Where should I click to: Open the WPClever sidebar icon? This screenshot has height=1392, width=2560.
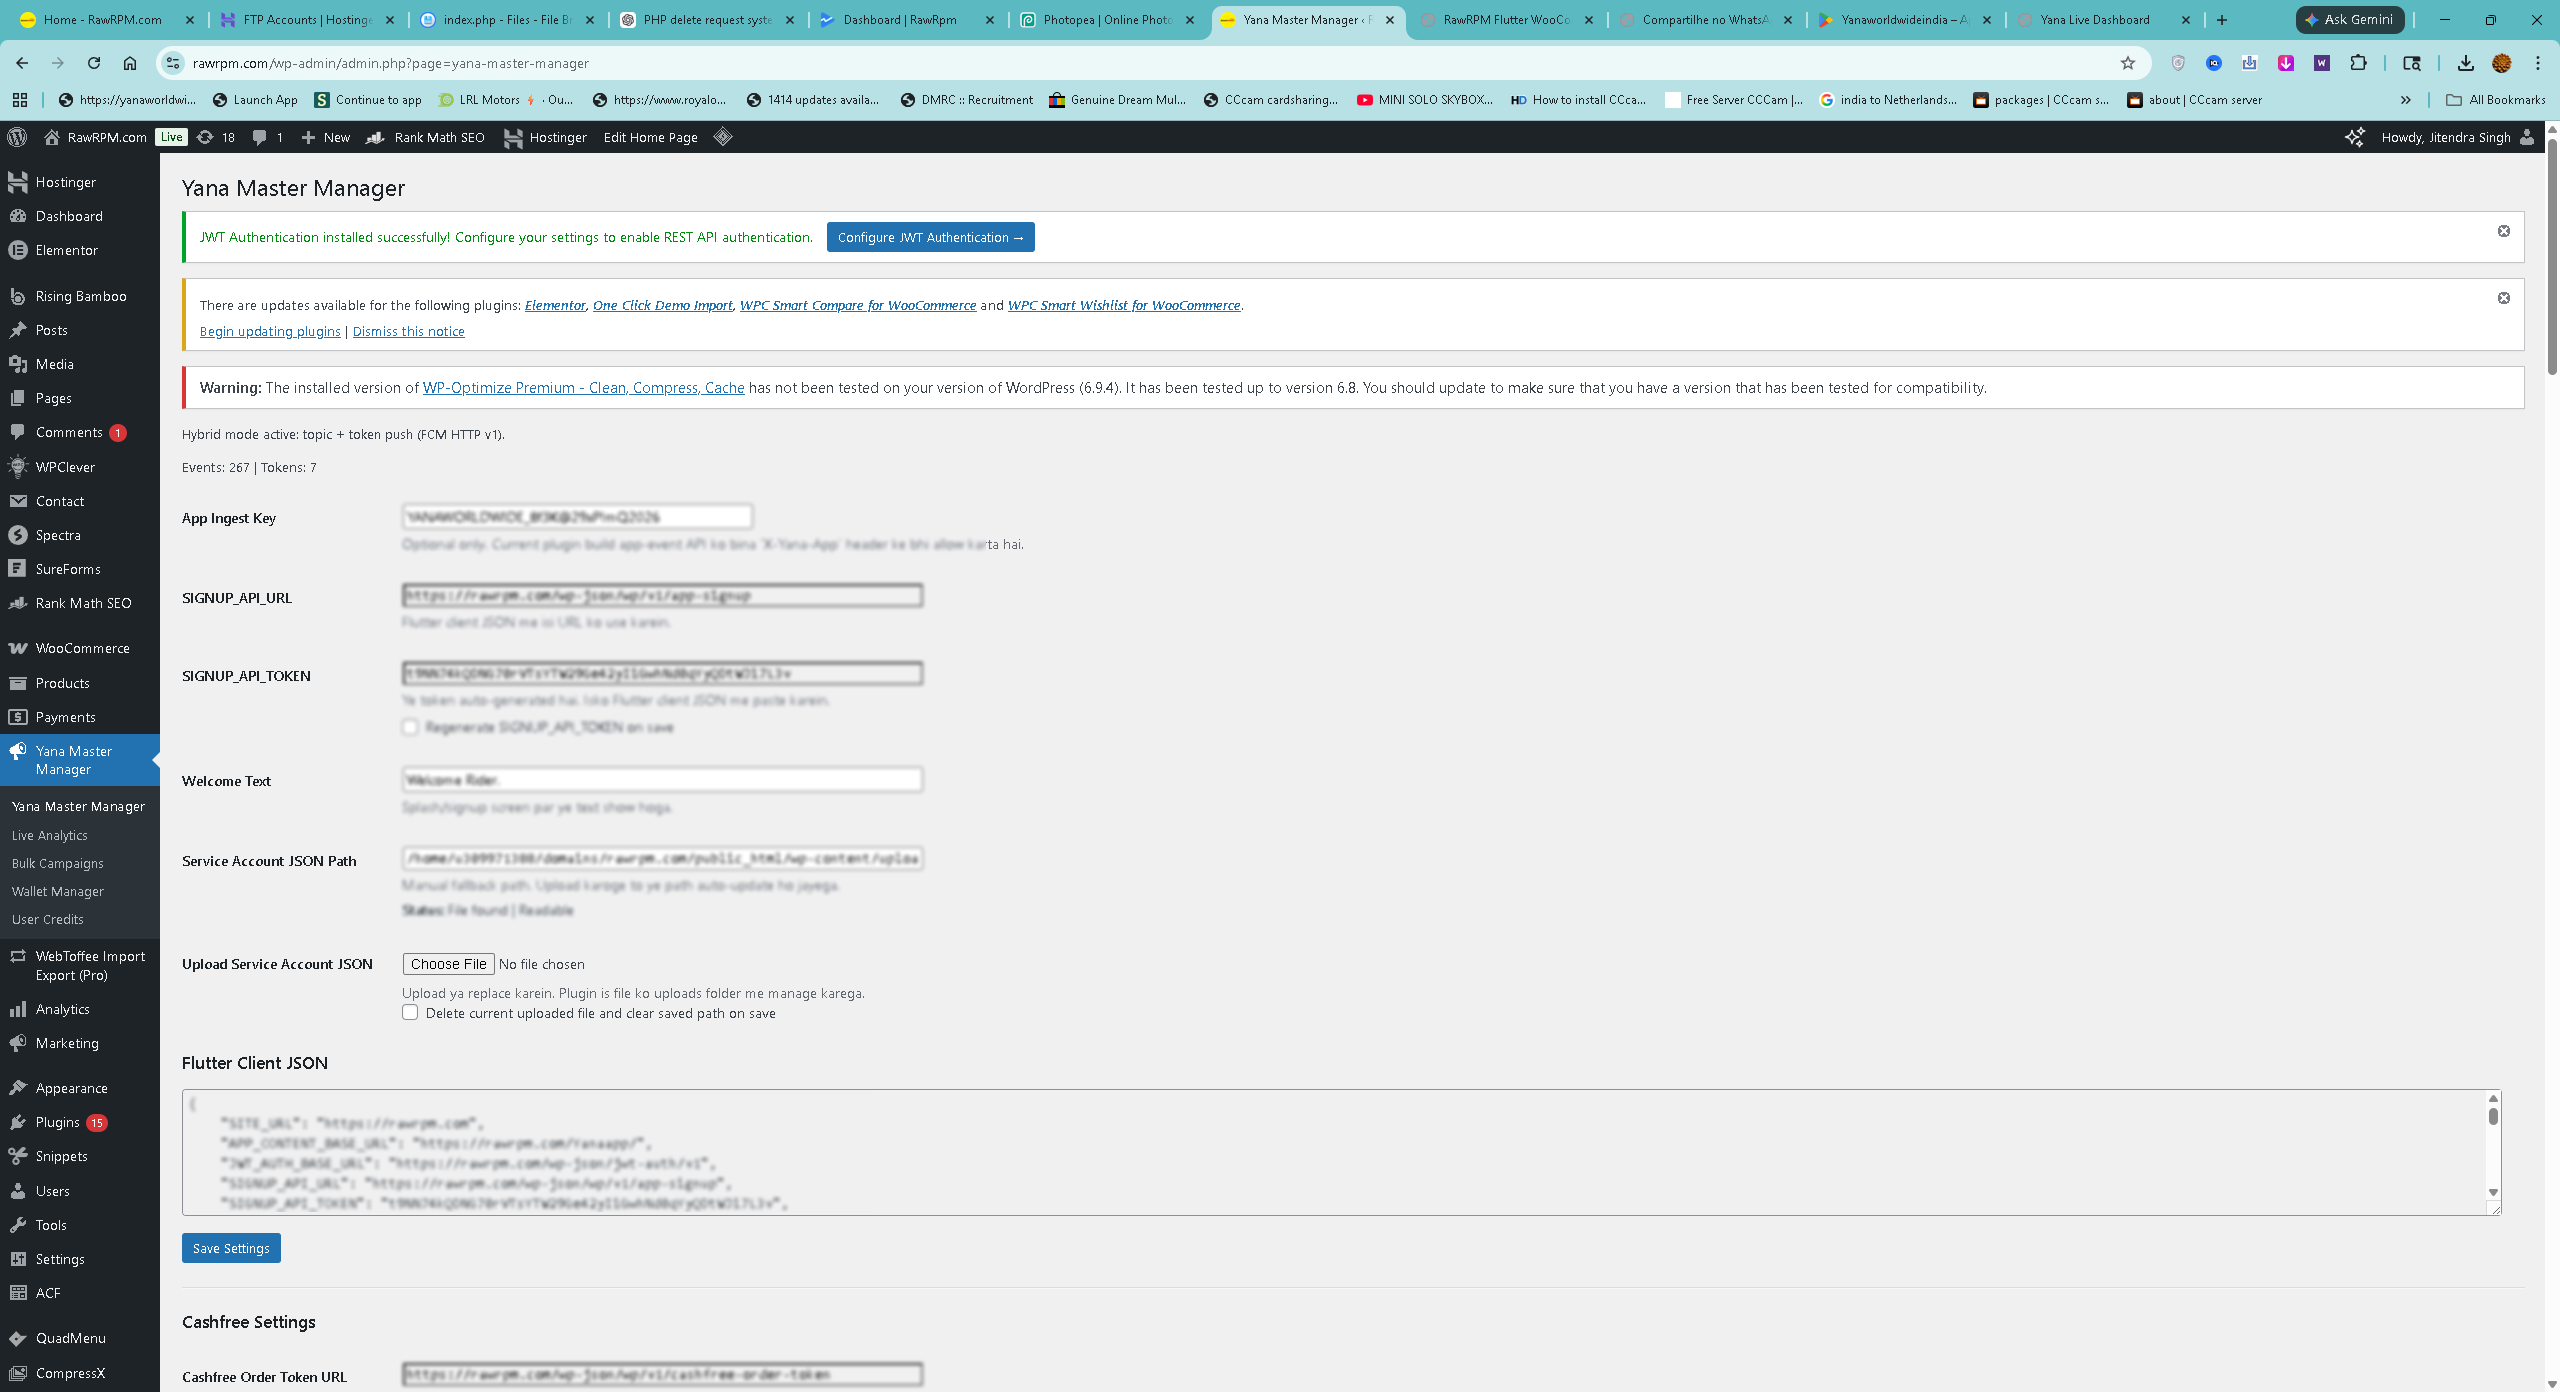click(x=18, y=466)
